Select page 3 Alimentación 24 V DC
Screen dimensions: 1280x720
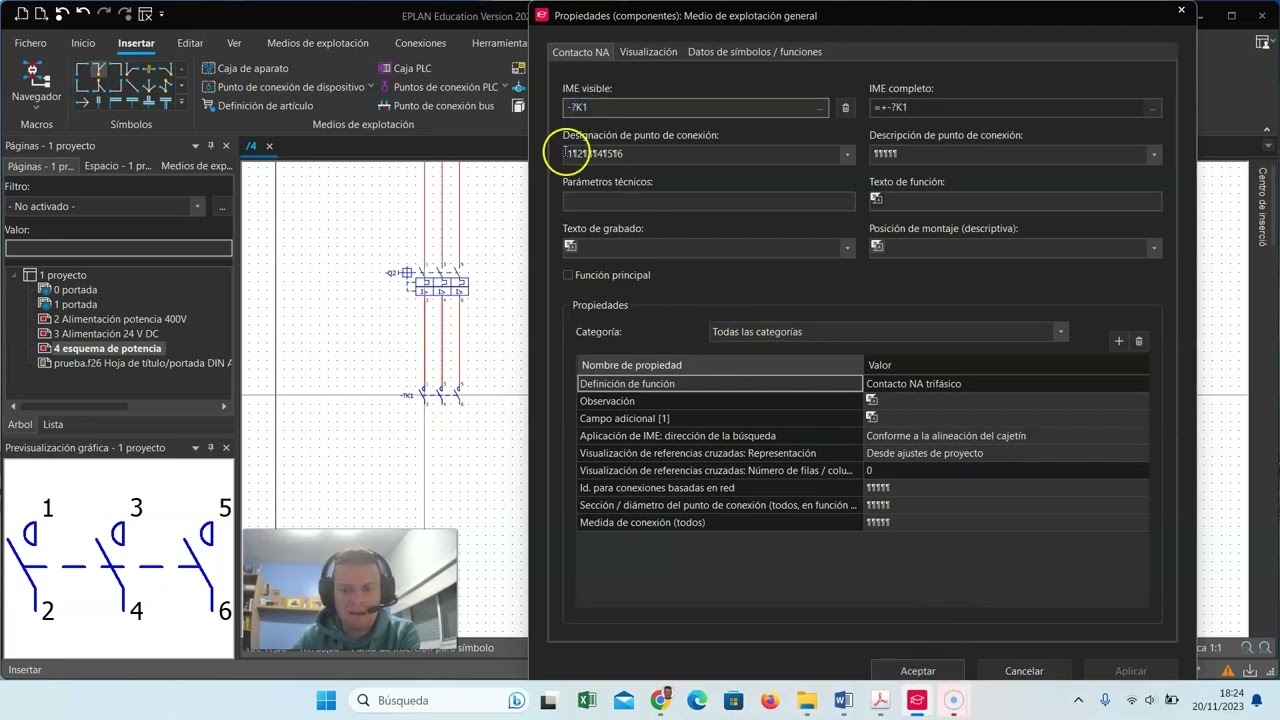(106, 334)
